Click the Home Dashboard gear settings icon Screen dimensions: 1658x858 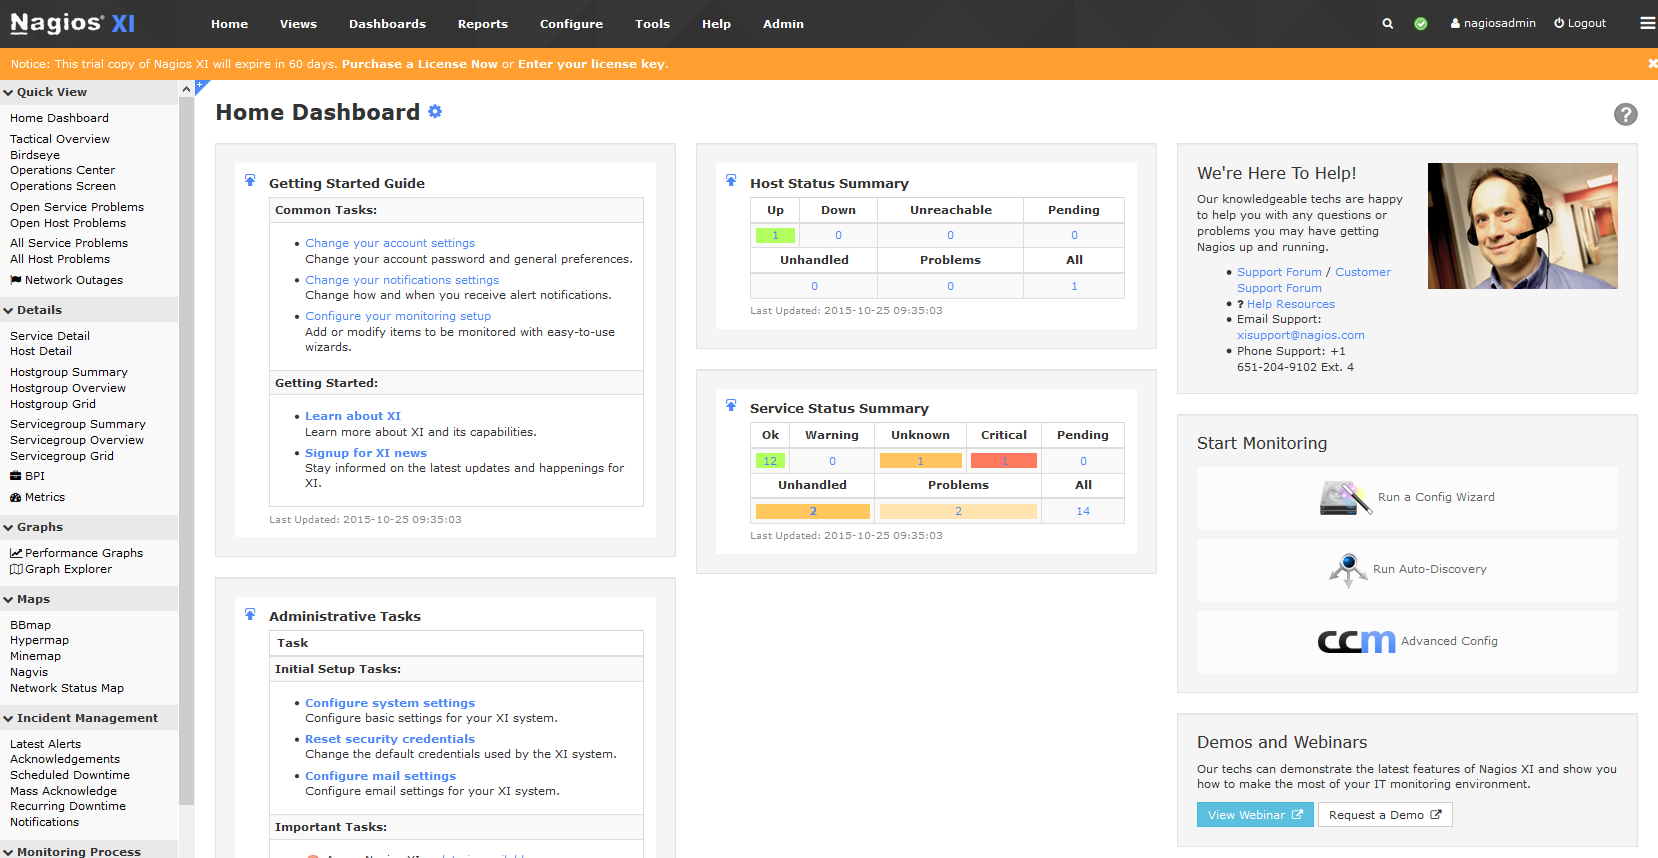[435, 112]
